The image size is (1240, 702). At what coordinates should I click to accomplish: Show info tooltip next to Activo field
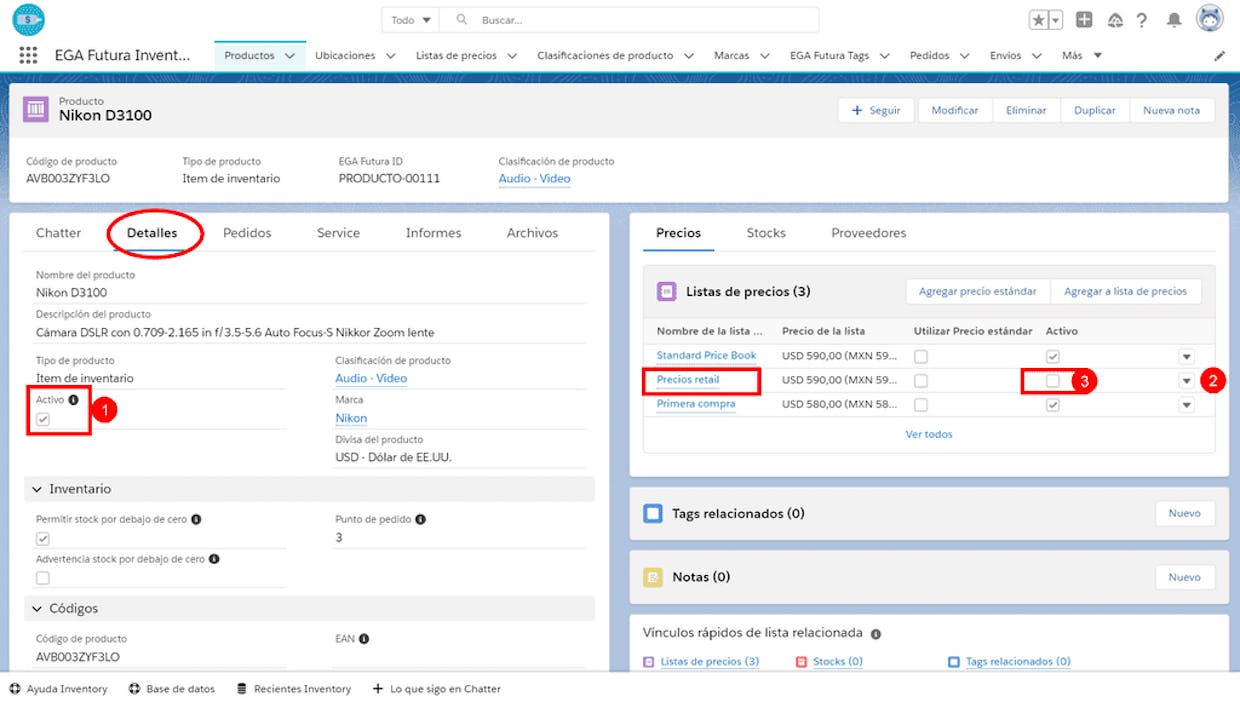click(74, 400)
